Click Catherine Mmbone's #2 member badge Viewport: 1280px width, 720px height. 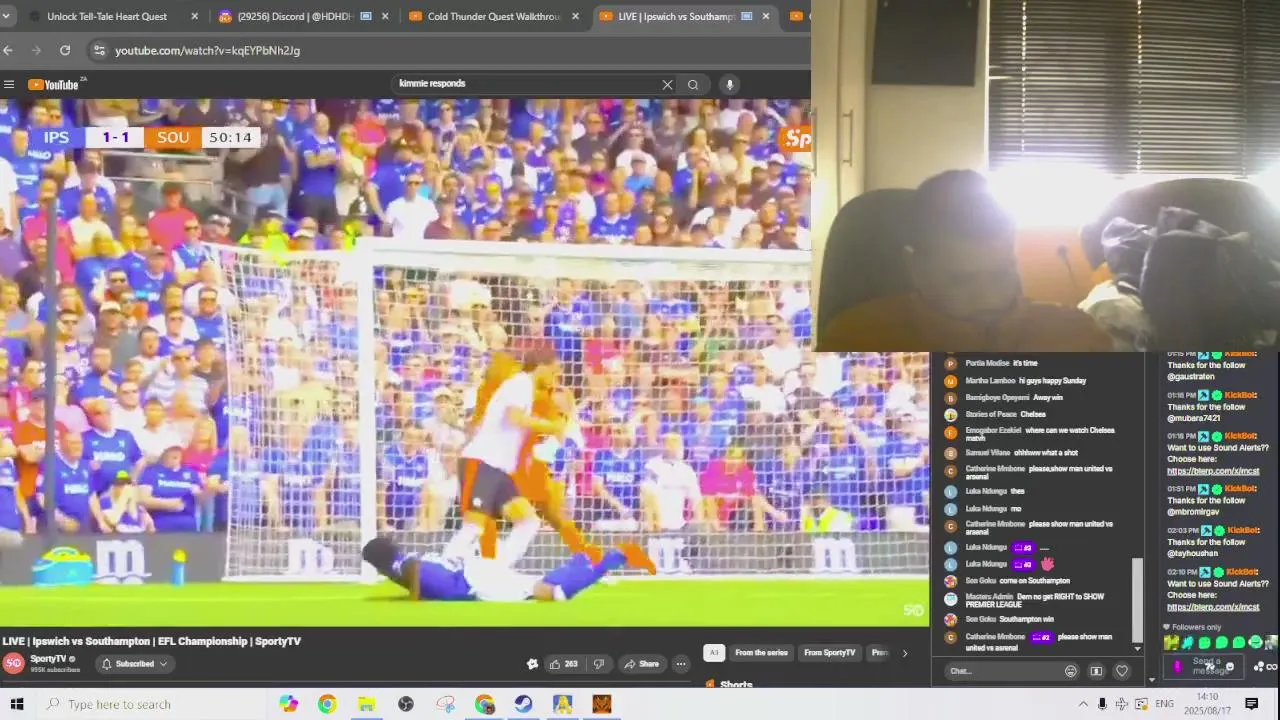click(x=1041, y=637)
